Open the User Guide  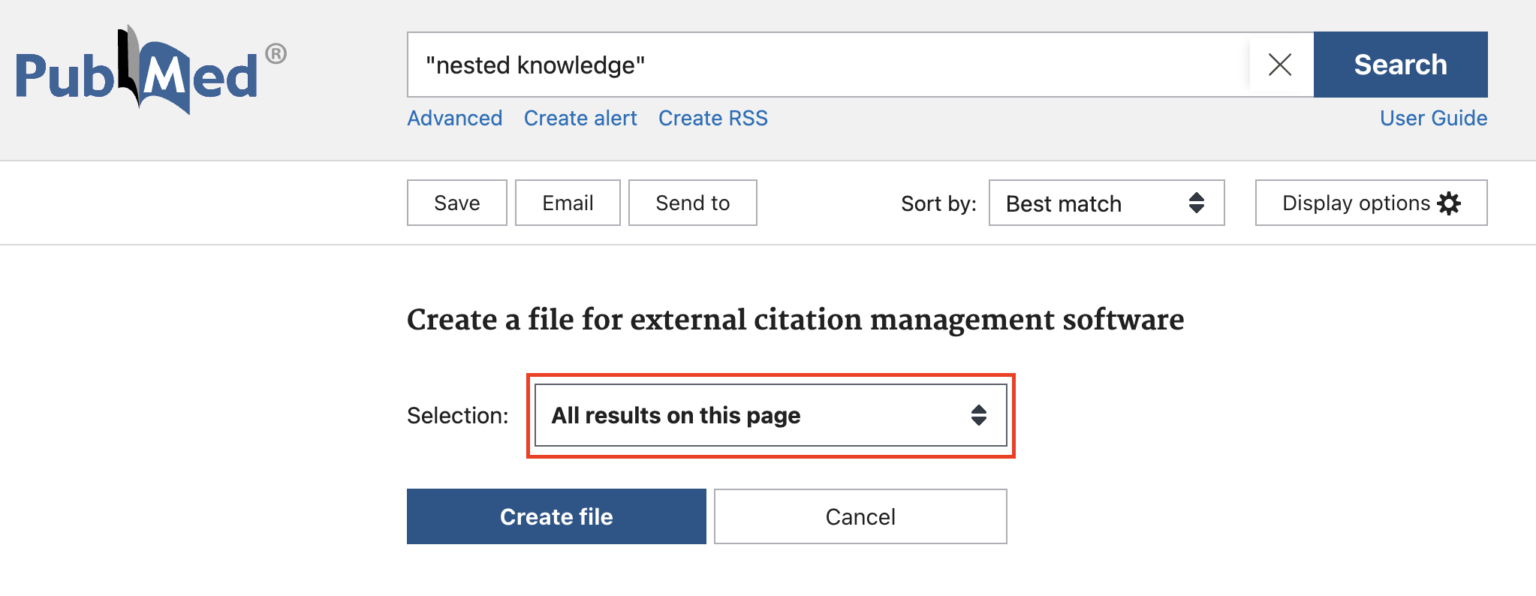tap(1433, 118)
